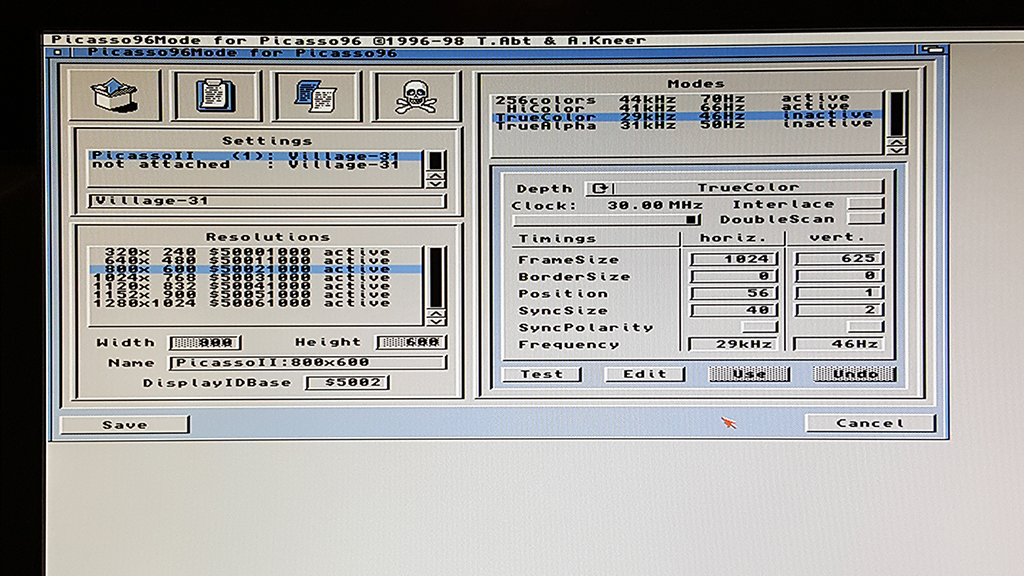The height and width of the screenshot is (576, 1024).
Task: Click horizontal FrameSize field 1024
Action: 734,259
